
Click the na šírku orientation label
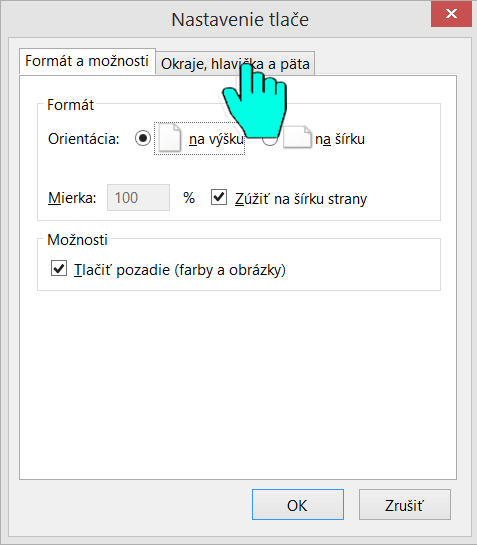tap(340, 139)
